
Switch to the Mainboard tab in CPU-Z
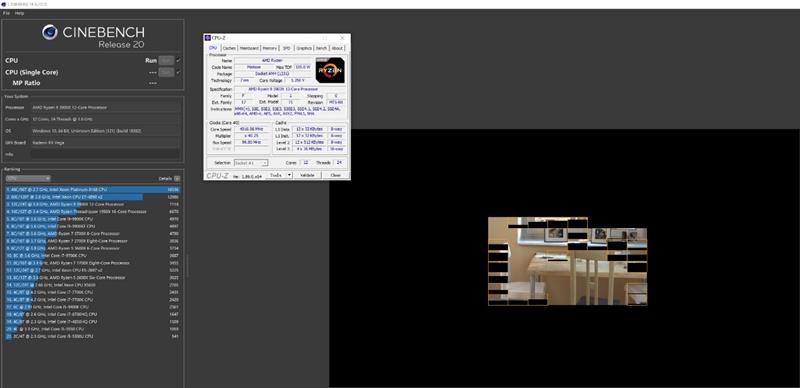pos(249,48)
